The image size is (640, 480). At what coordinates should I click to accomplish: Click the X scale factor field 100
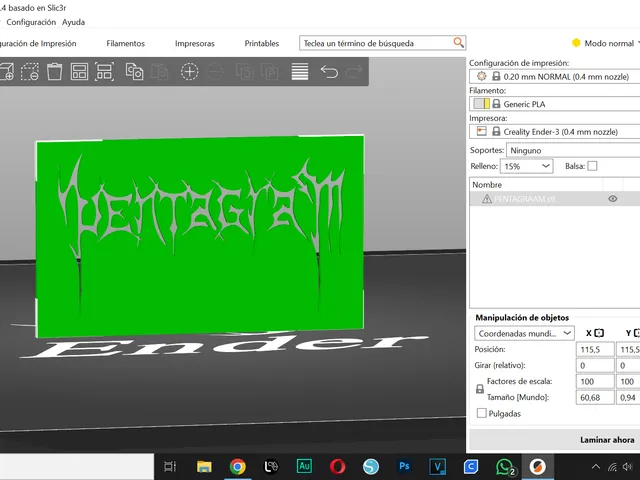pos(595,381)
